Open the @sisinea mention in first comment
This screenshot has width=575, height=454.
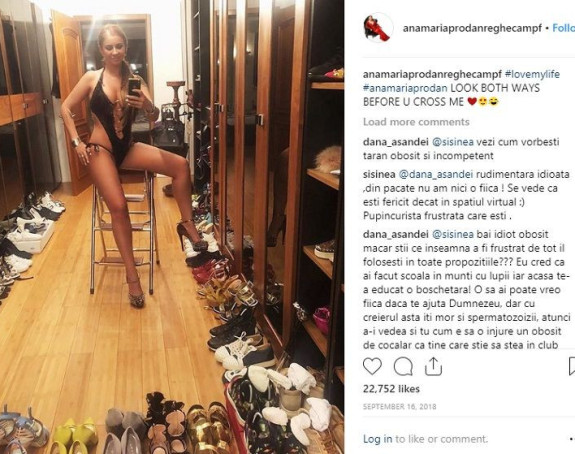tap(453, 142)
